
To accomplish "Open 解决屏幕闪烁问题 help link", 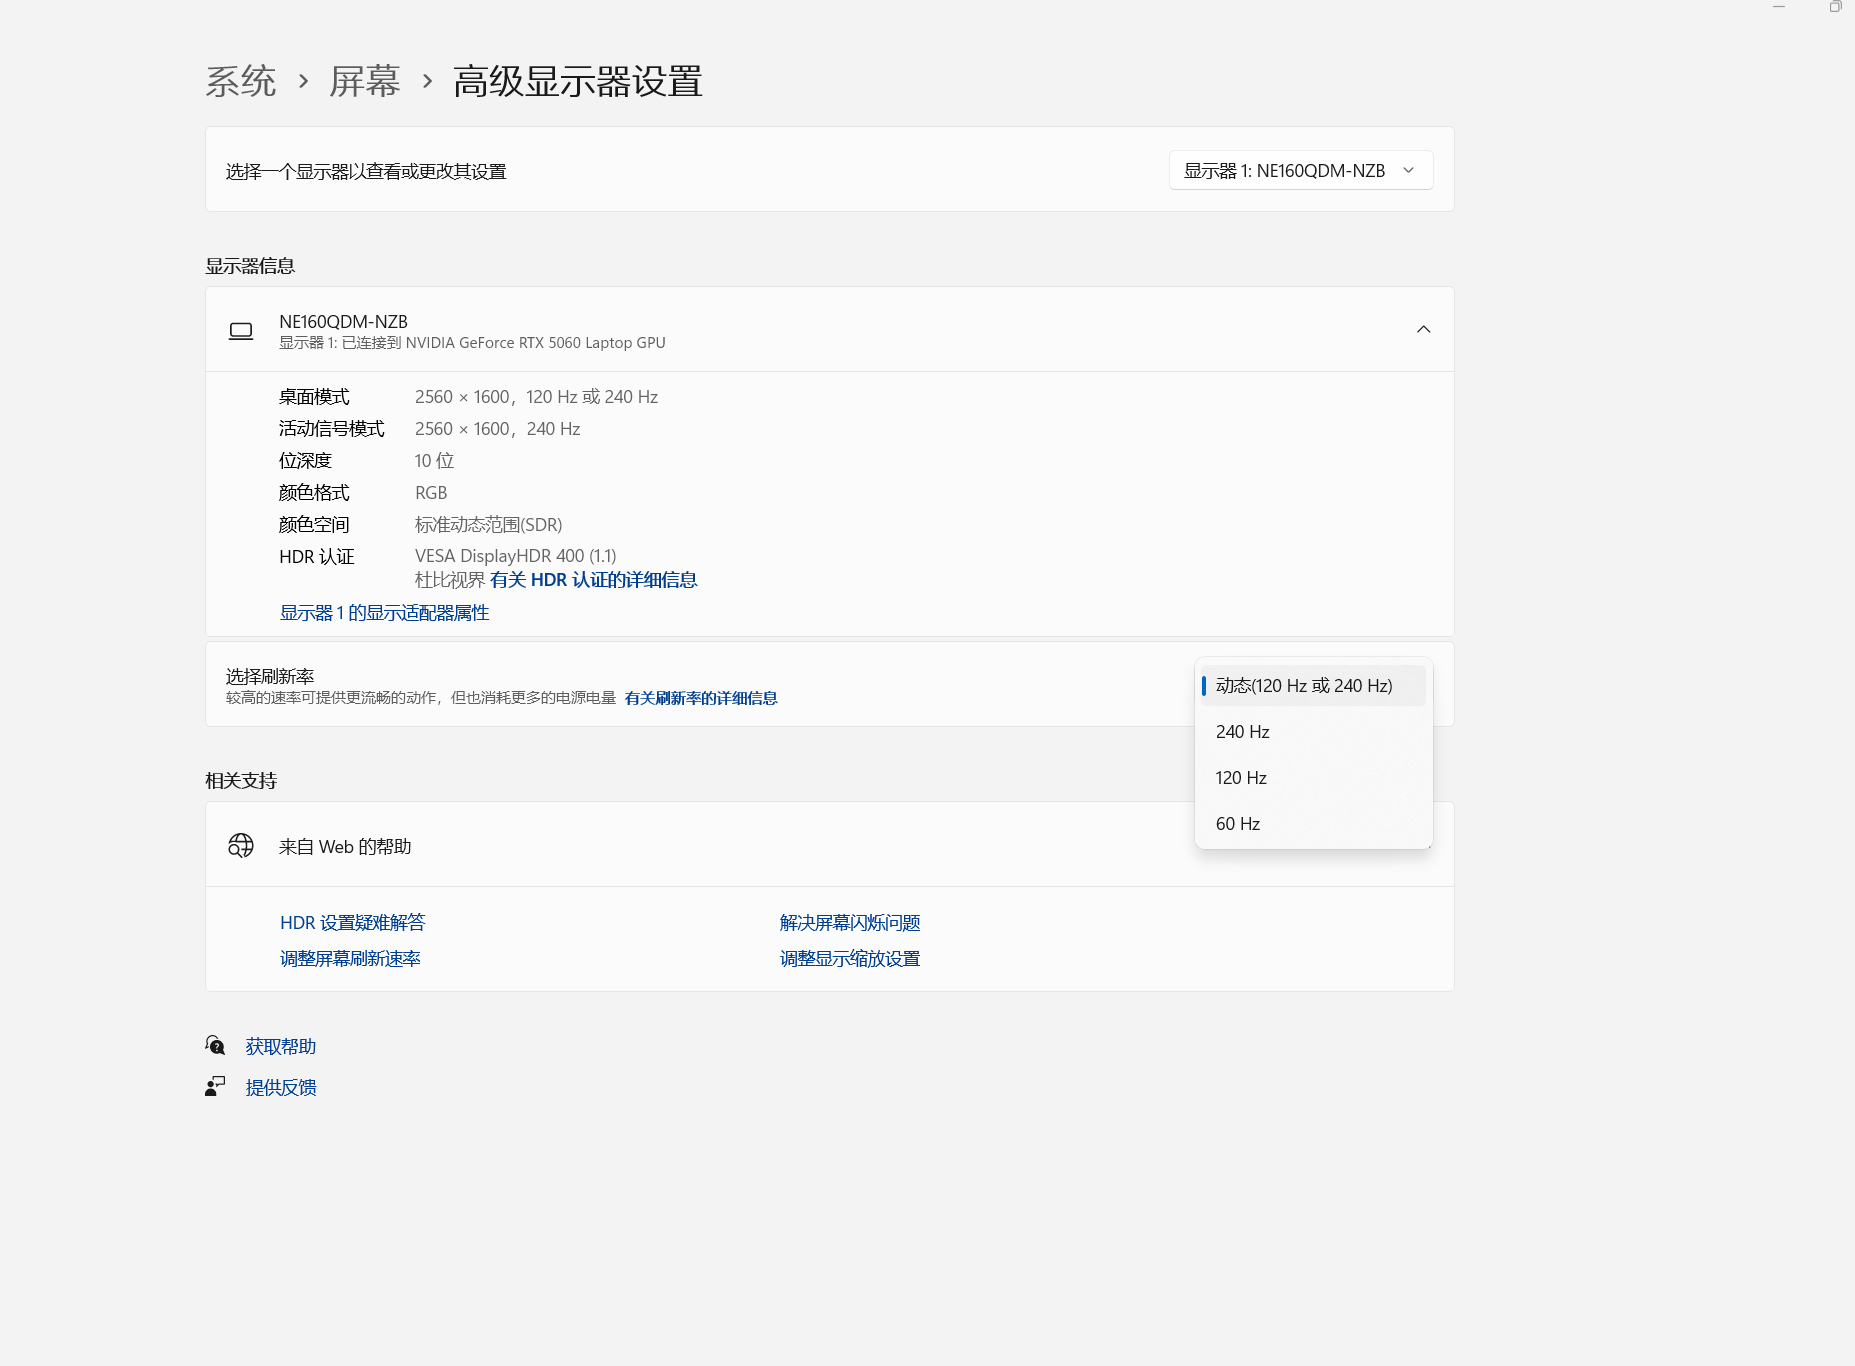I will [x=850, y=923].
